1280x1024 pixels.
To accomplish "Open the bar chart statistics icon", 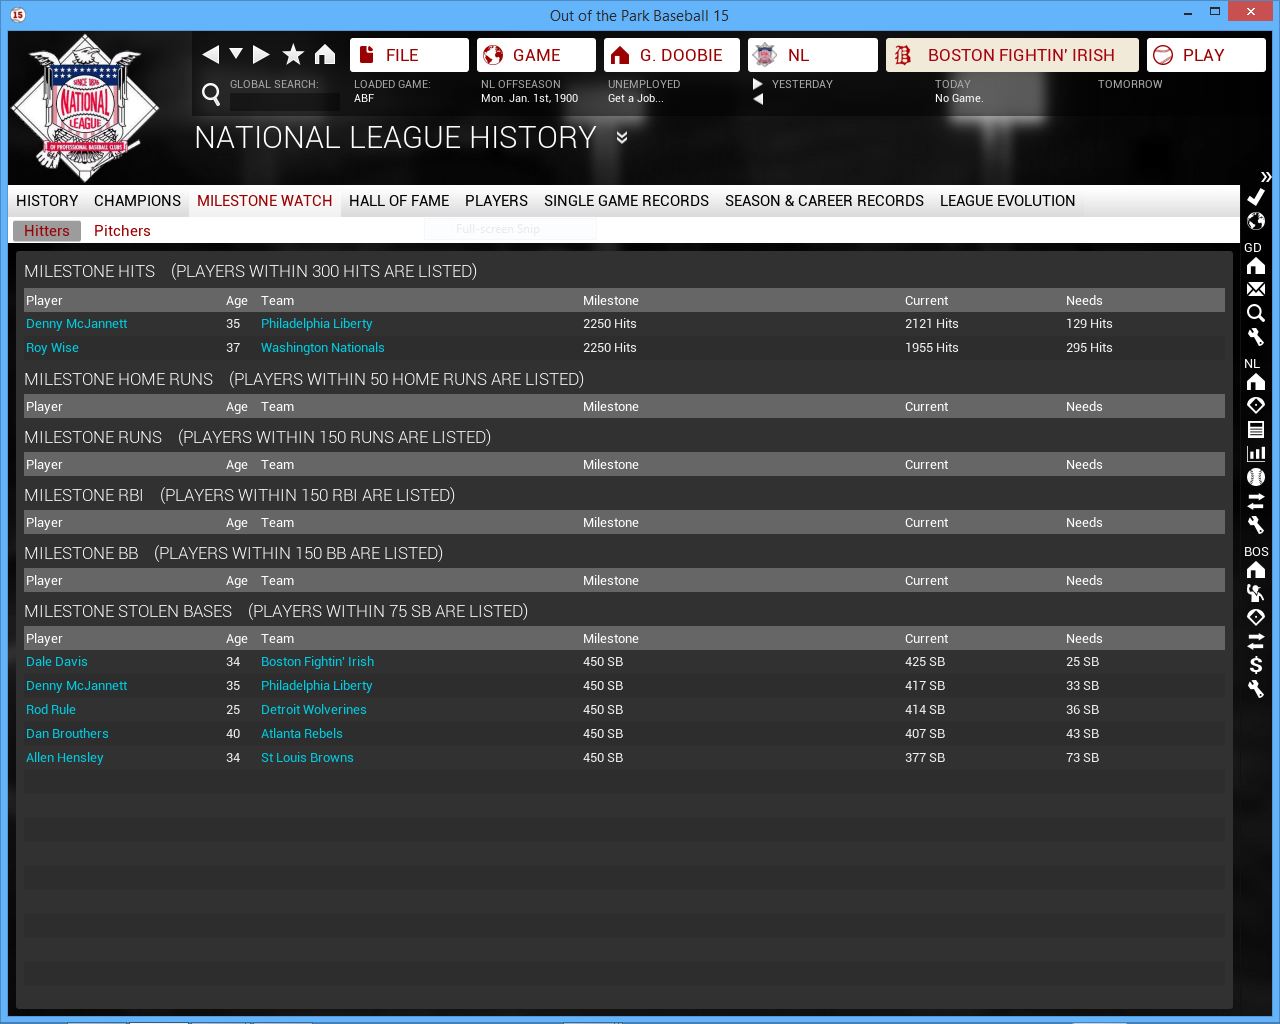I will click(x=1256, y=453).
